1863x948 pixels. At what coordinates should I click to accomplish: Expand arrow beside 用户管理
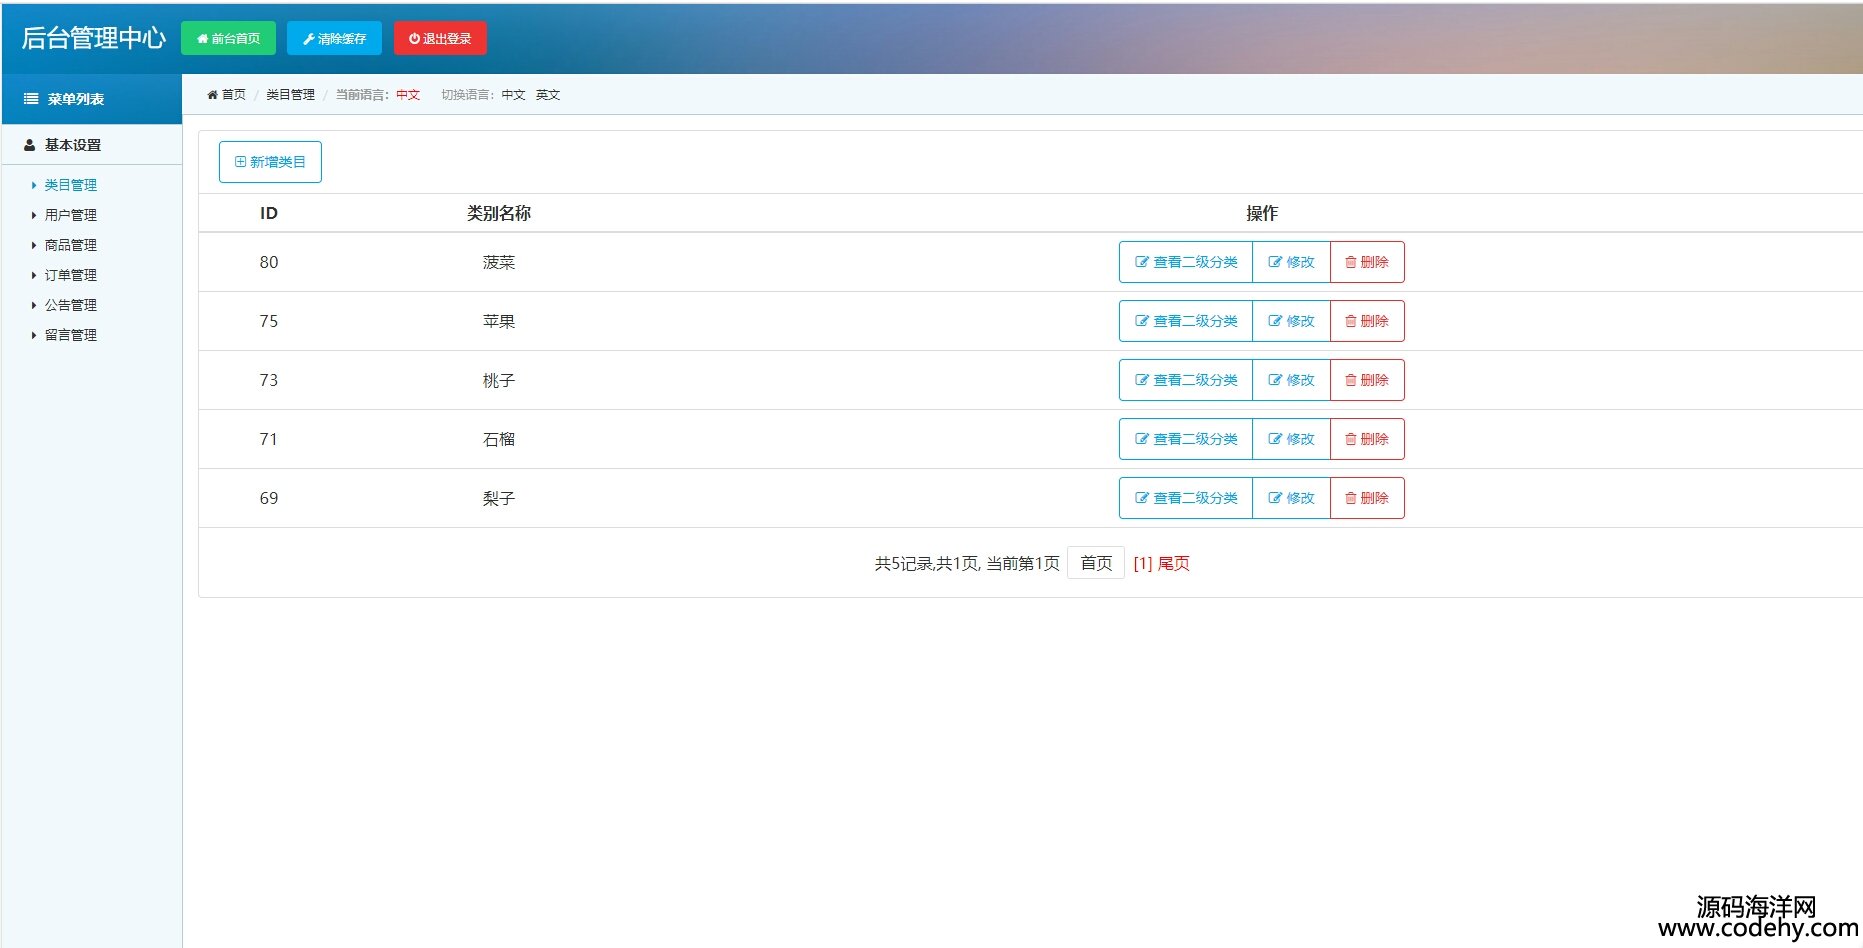pos(34,215)
